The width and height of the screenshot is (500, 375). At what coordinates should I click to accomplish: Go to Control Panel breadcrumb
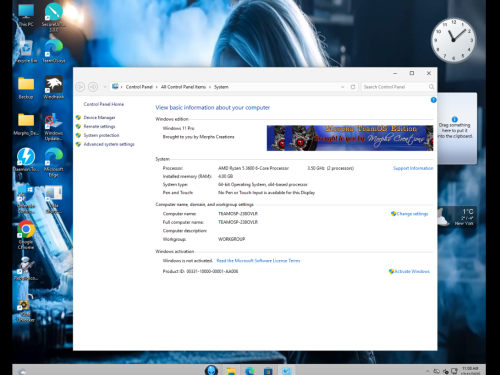[x=139, y=87]
